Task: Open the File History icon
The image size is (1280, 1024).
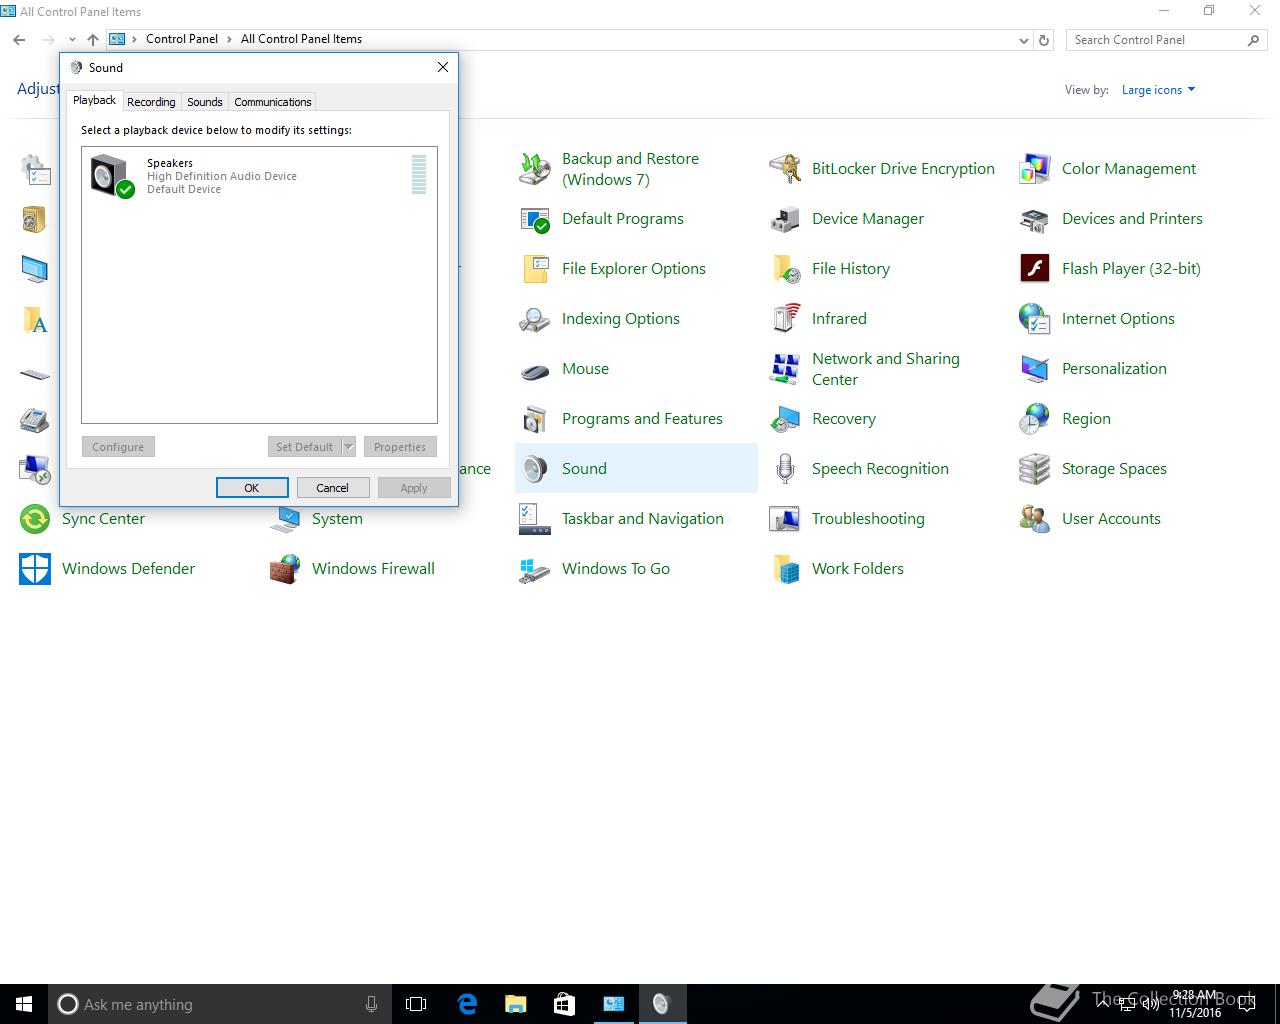Action: click(785, 269)
